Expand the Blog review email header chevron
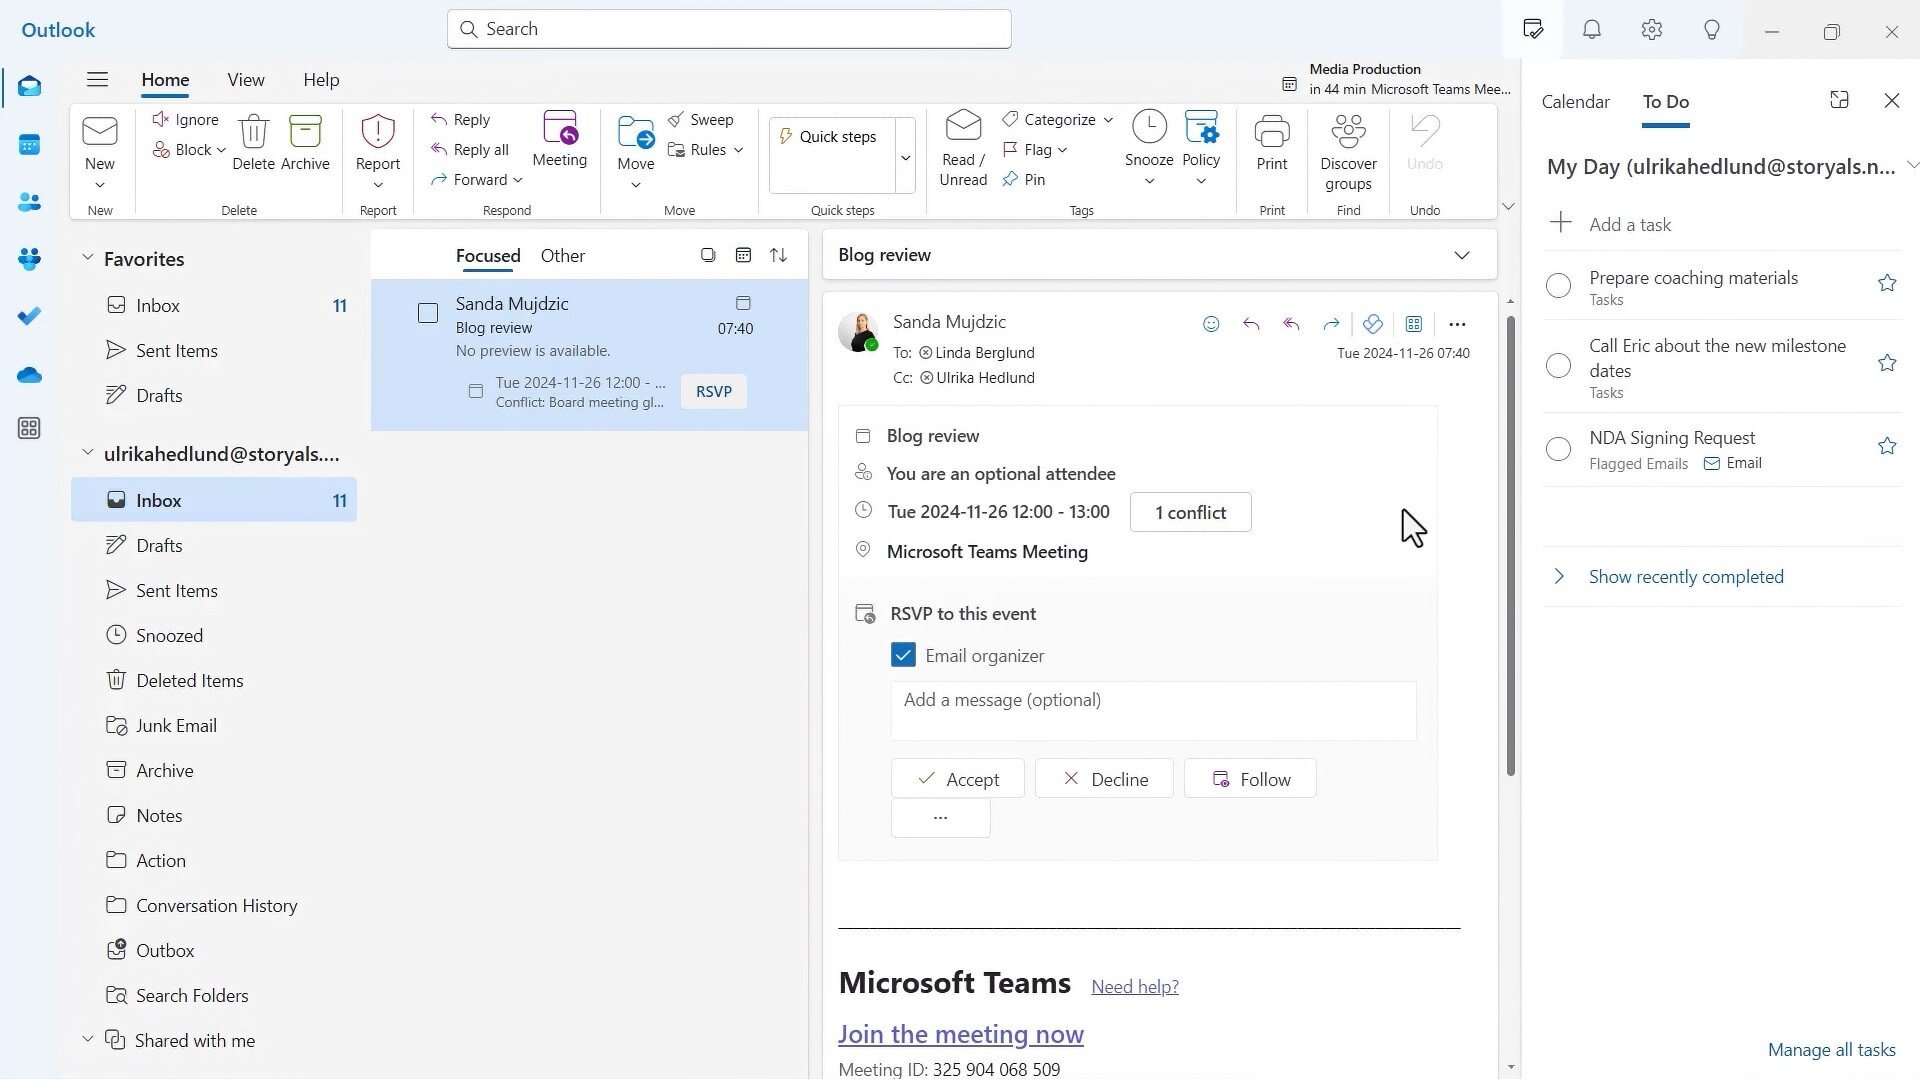The image size is (1920, 1080). (1461, 255)
